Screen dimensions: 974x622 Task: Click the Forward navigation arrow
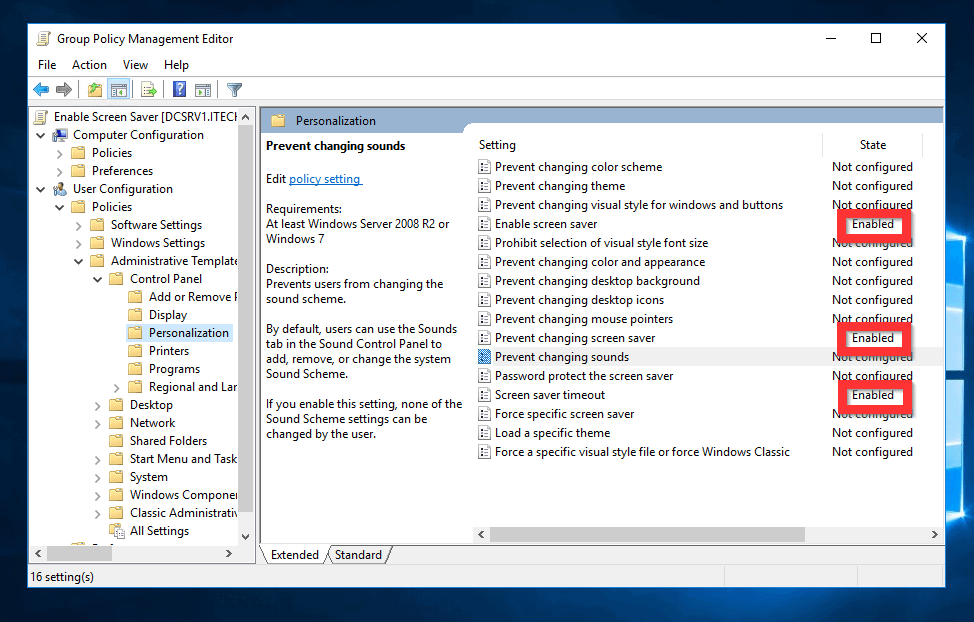[63, 89]
